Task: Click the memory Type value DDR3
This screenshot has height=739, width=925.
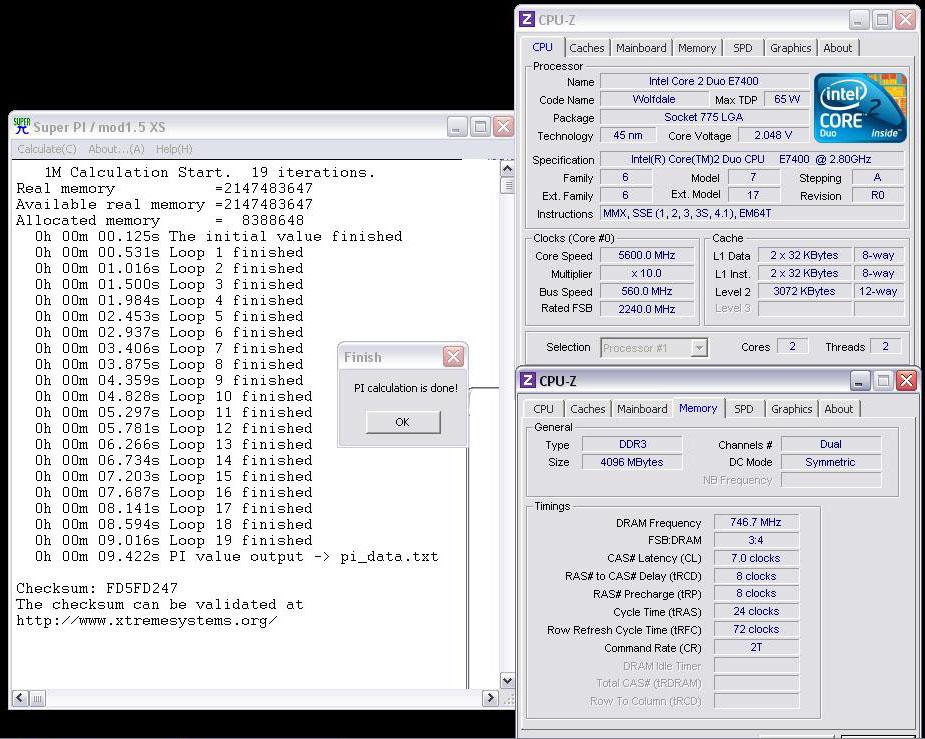Action: point(632,444)
